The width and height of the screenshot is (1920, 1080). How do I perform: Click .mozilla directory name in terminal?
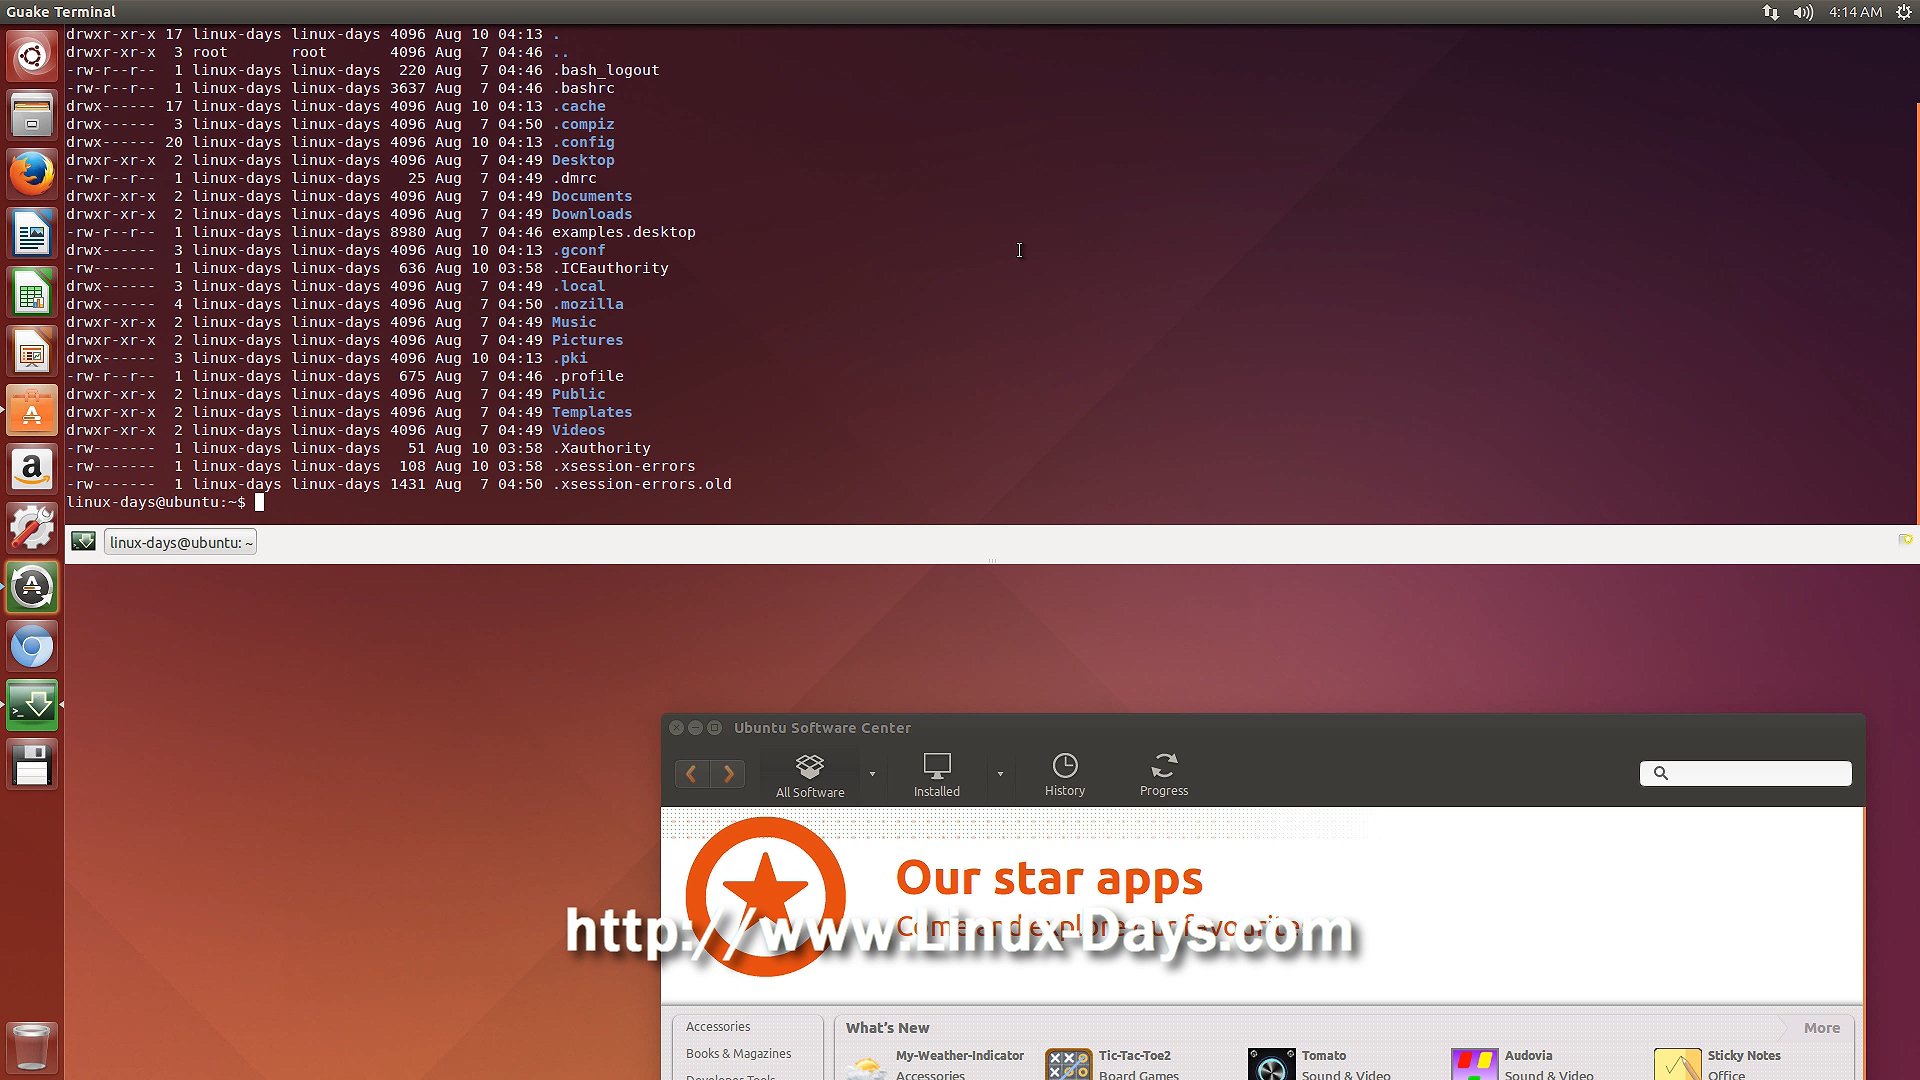(588, 304)
